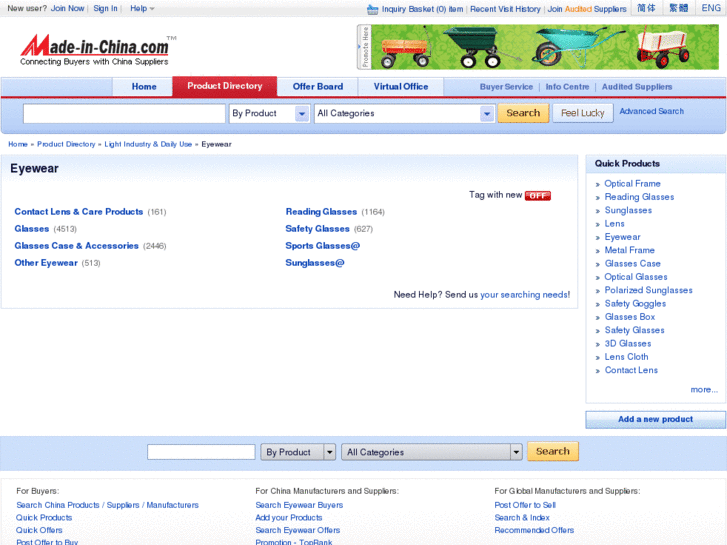Click Search & Index footer link
This screenshot has width=727, height=545.
(522, 518)
